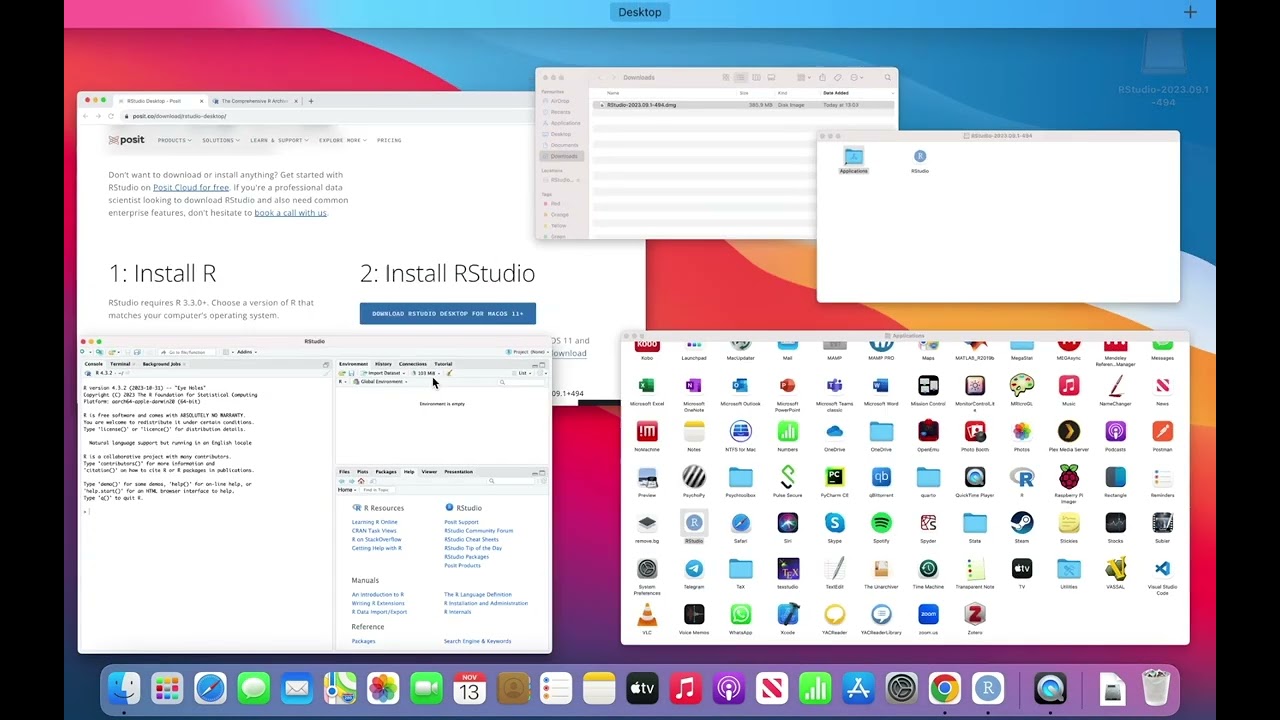Follow the Posit Cloud for free link

[191, 187]
